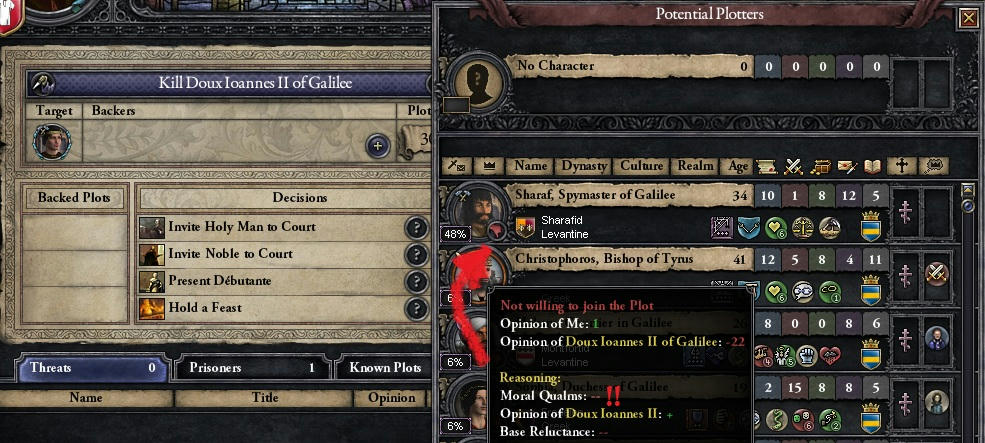Sort plotters by Age column
Screen dimensions: 985x443
[737, 166]
